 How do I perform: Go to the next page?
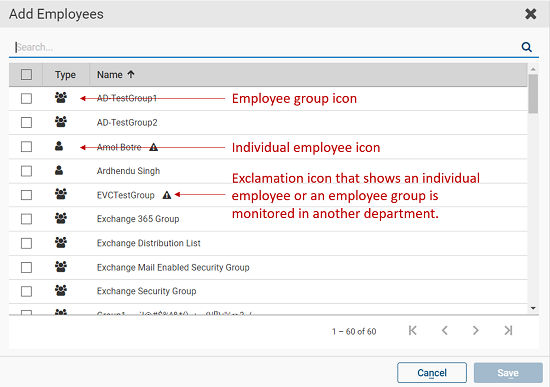[476, 331]
